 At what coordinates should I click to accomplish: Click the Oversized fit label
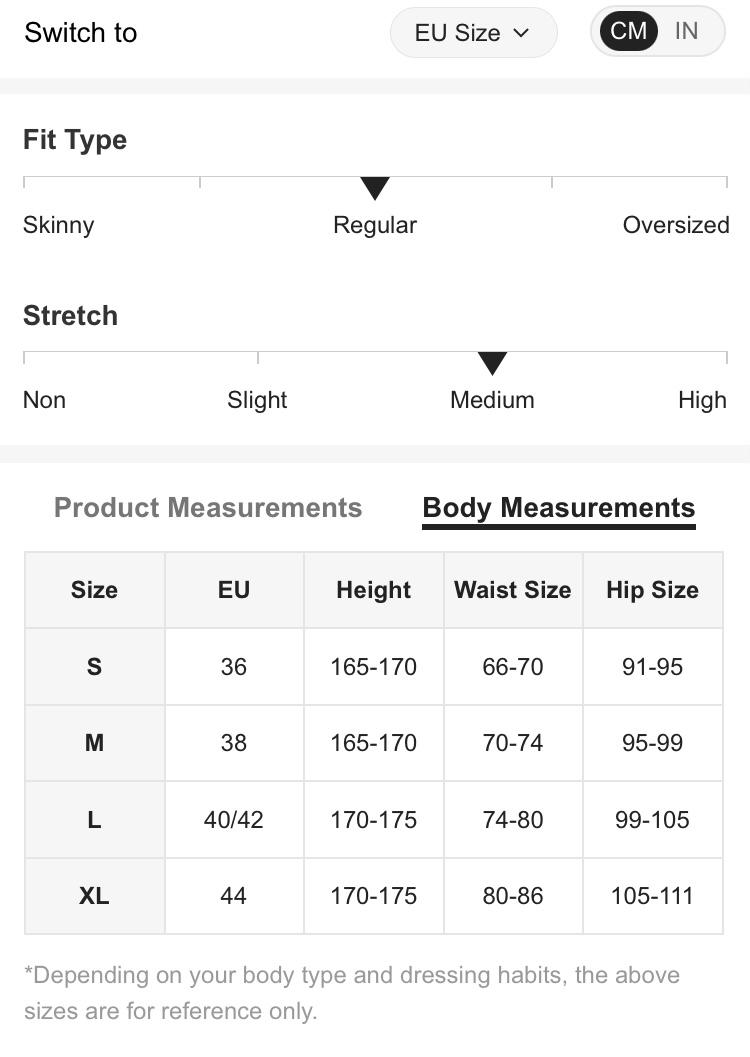point(675,225)
